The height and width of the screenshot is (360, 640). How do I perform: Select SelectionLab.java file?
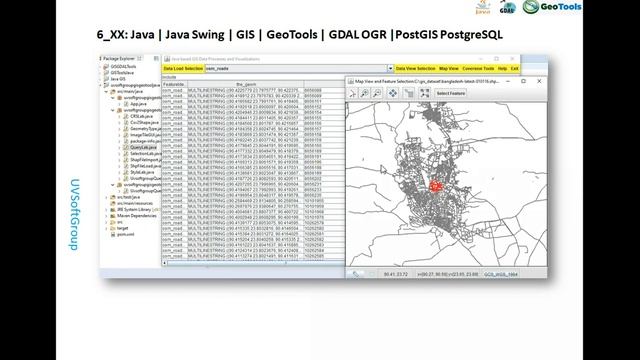pyautogui.click(x=145, y=153)
